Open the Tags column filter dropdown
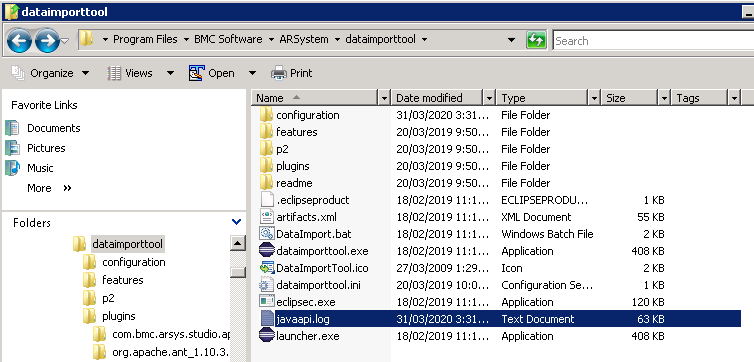The height and width of the screenshot is (362, 754). point(734,98)
